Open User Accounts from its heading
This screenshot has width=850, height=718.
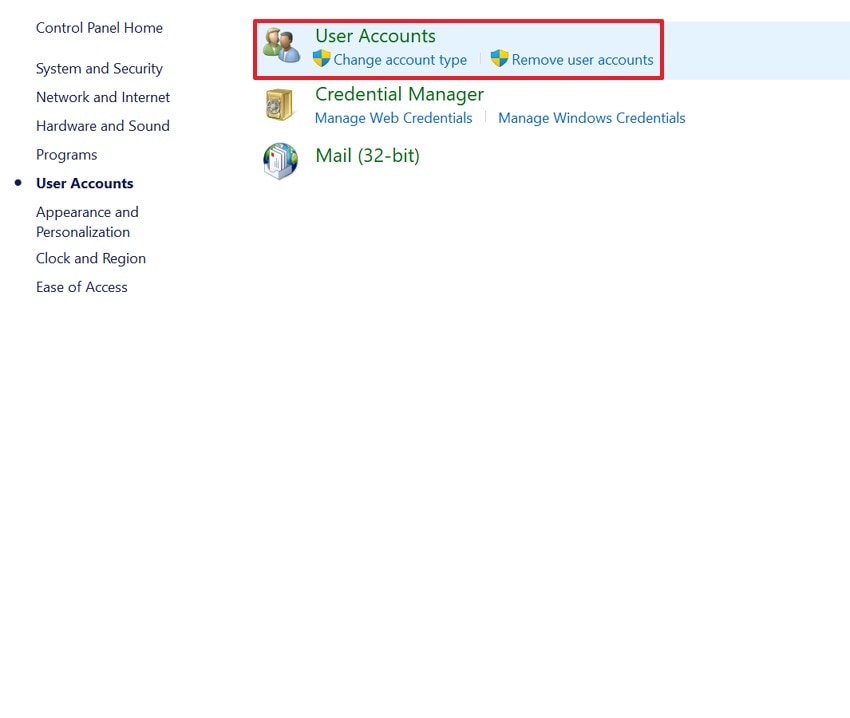(375, 36)
